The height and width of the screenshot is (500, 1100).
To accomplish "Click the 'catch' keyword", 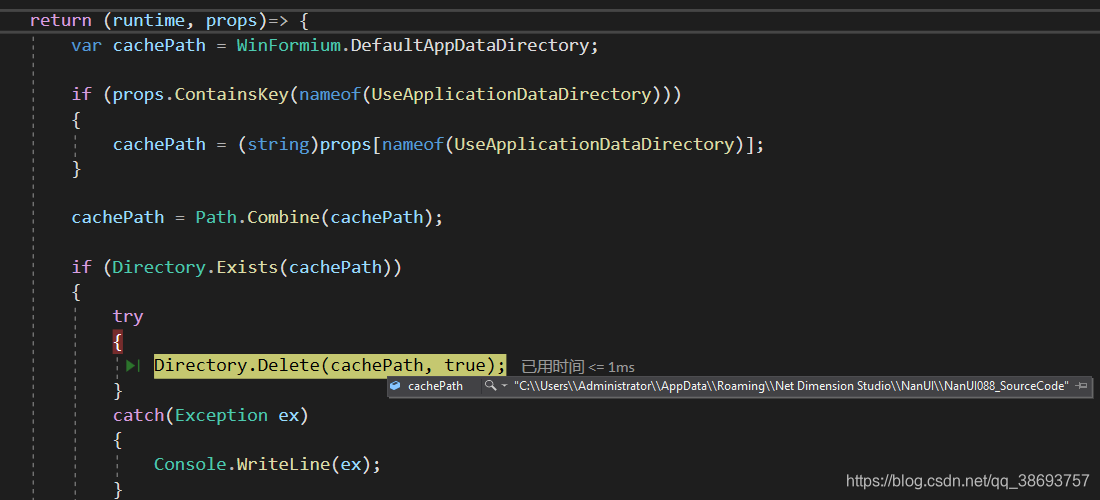I will [138, 416].
